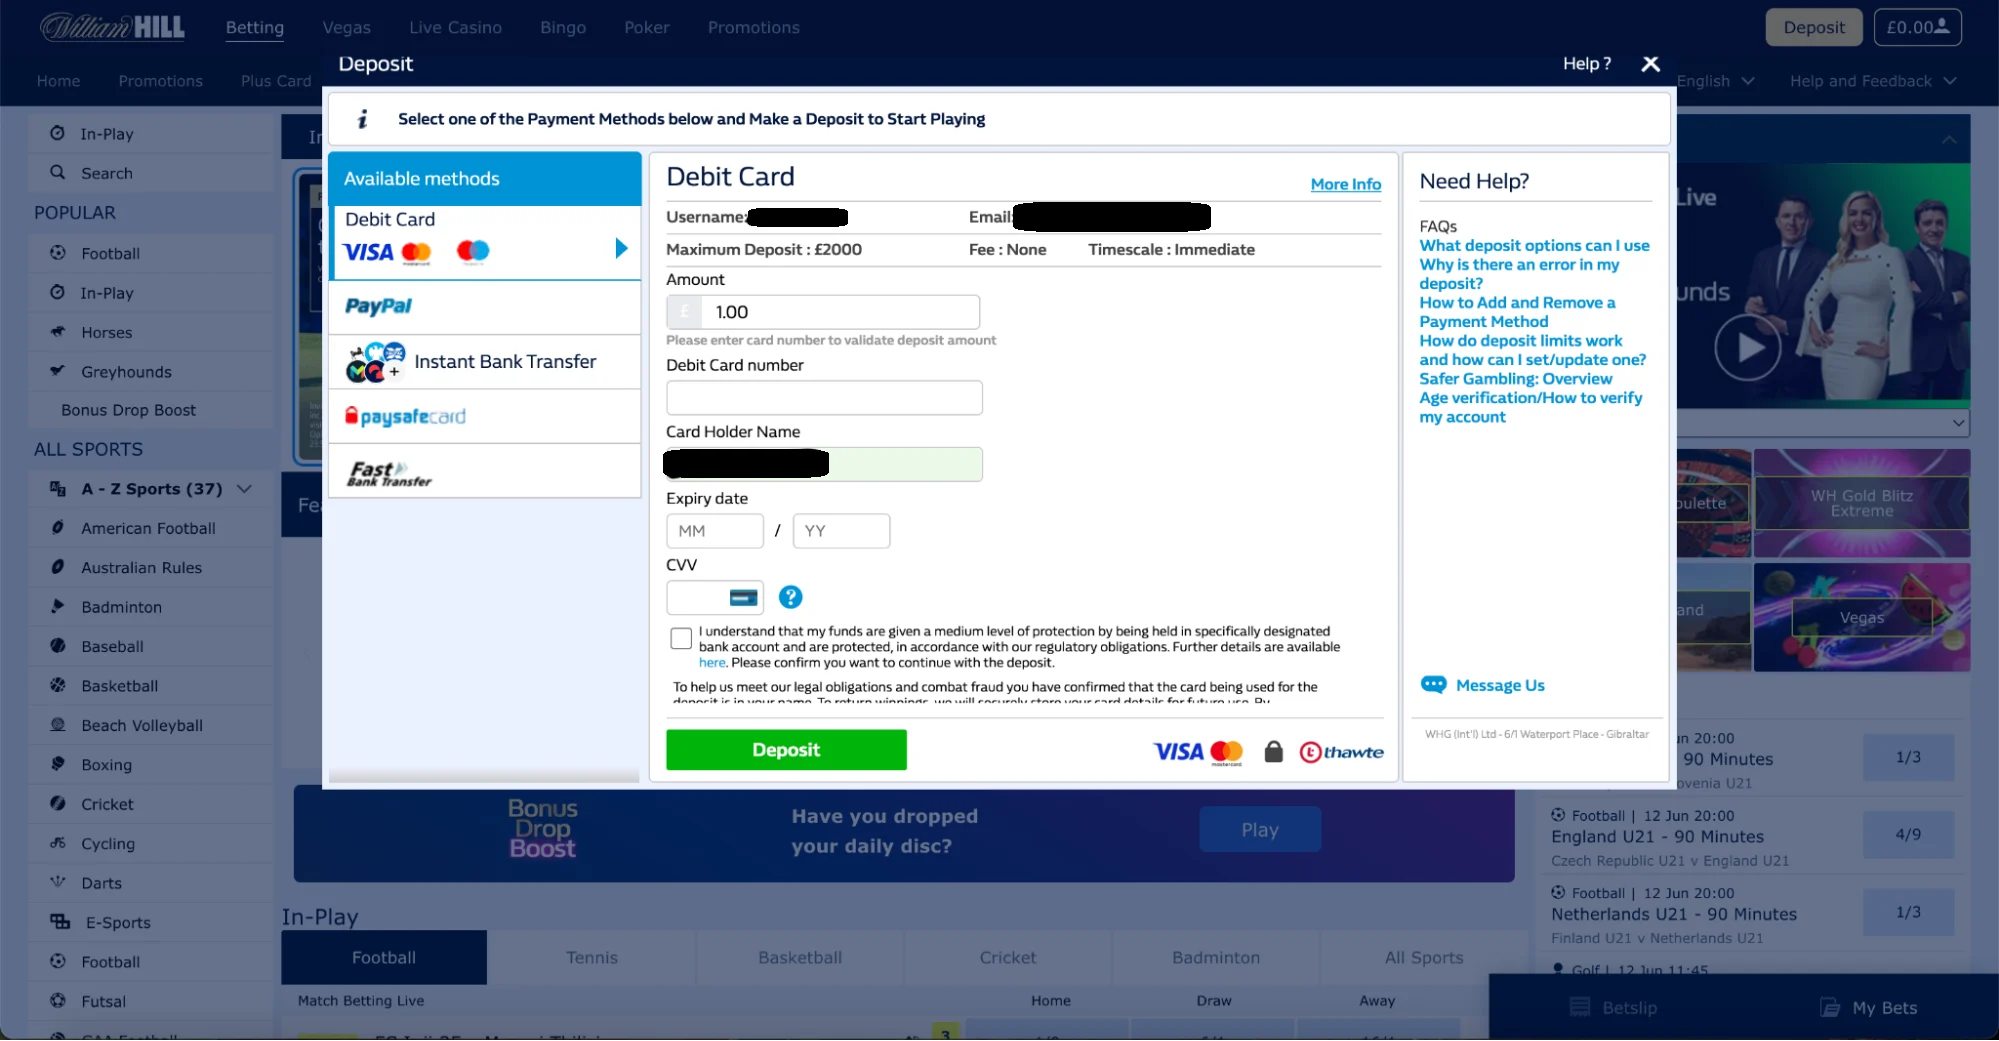Expand the A - Z Sports list
The height and width of the screenshot is (1041, 1999).
point(244,489)
